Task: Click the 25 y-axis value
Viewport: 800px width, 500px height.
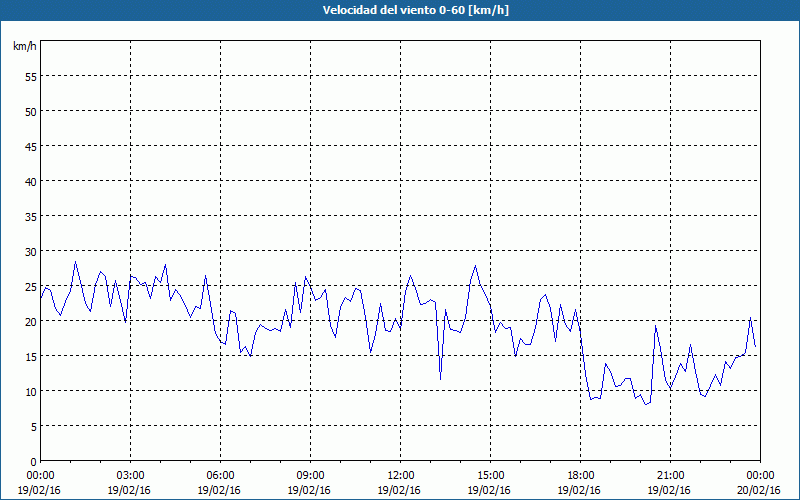Action: 31,287
